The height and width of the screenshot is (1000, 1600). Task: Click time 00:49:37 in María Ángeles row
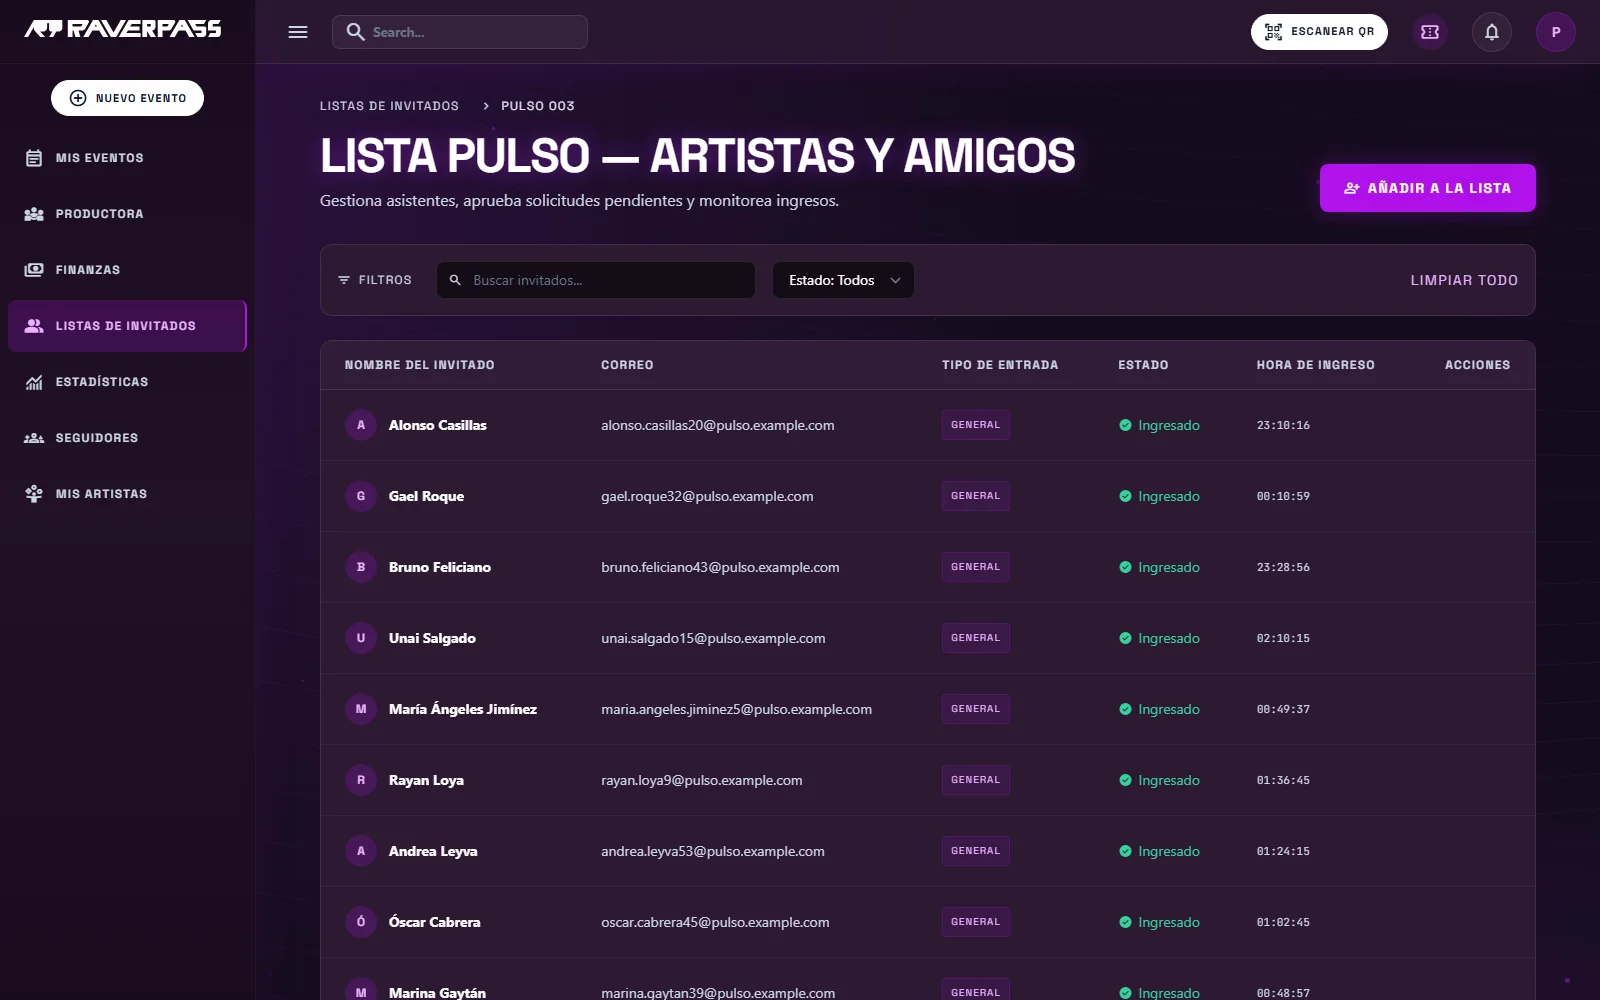pyautogui.click(x=1283, y=709)
